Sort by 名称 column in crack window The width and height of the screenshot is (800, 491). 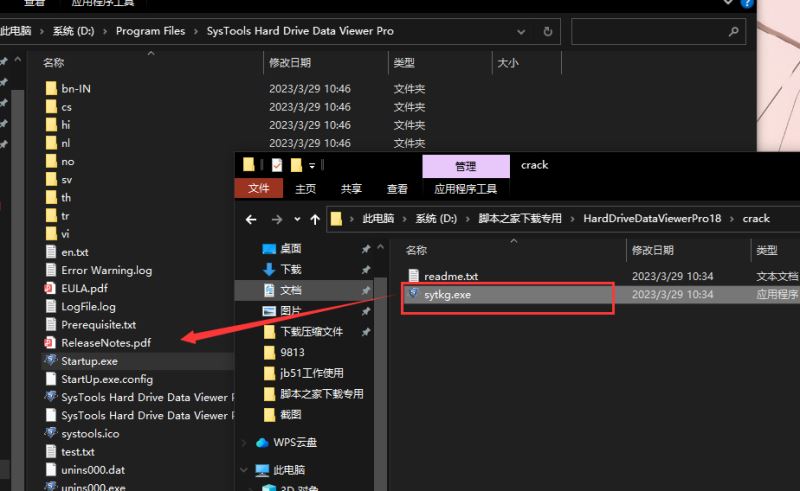point(416,251)
